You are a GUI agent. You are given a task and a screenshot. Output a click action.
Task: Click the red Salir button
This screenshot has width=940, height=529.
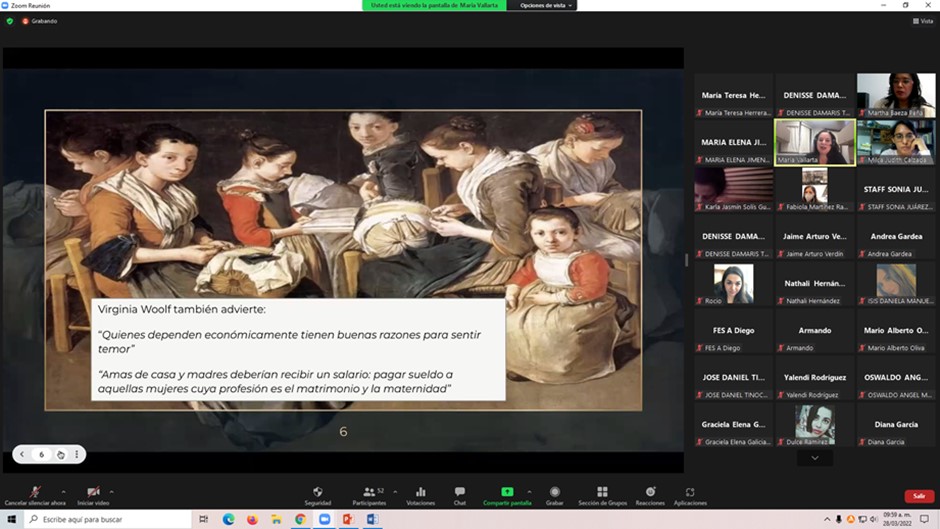coord(919,496)
